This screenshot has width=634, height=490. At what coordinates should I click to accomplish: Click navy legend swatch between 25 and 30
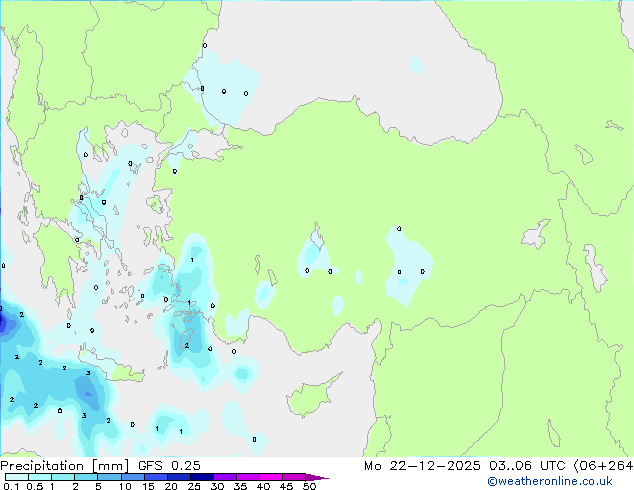(x=201, y=477)
